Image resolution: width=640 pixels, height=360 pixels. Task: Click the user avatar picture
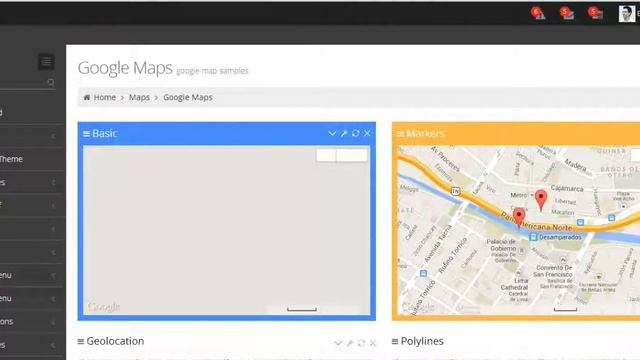point(627,13)
